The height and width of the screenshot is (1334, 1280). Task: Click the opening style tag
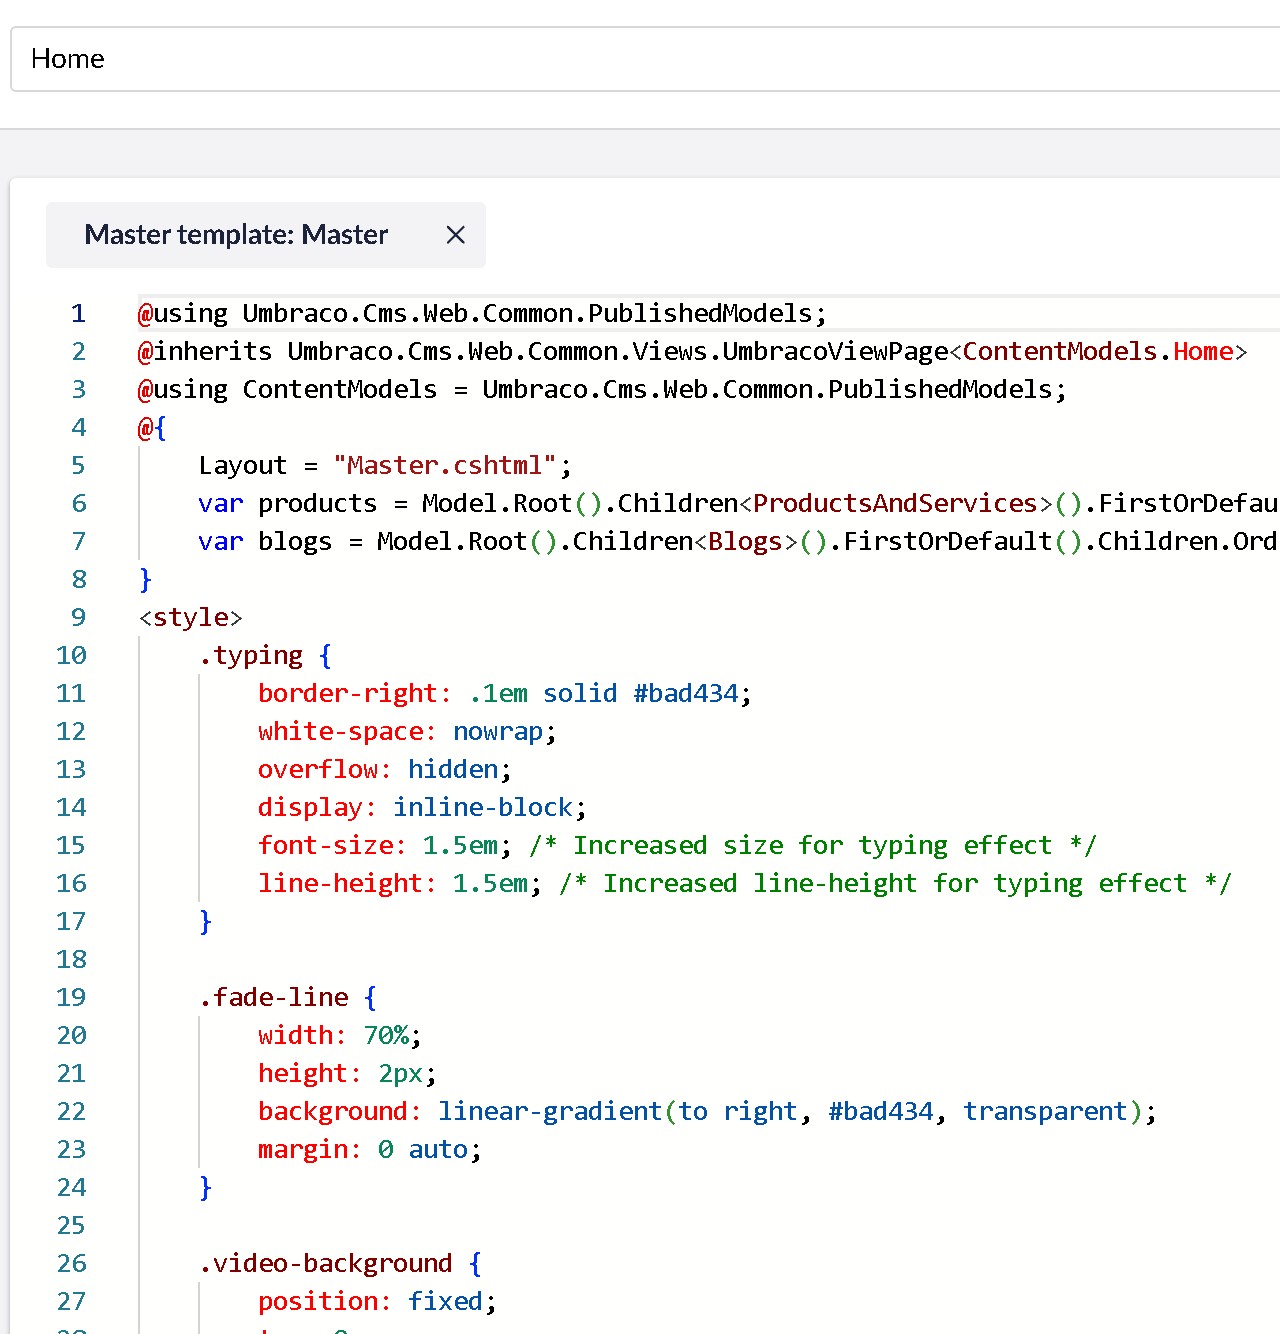tap(190, 618)
